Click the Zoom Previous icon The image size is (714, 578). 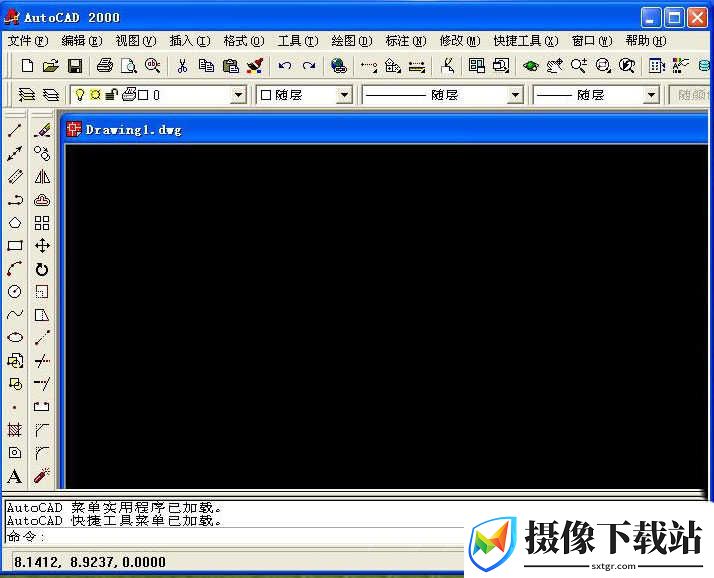(627, 66)
